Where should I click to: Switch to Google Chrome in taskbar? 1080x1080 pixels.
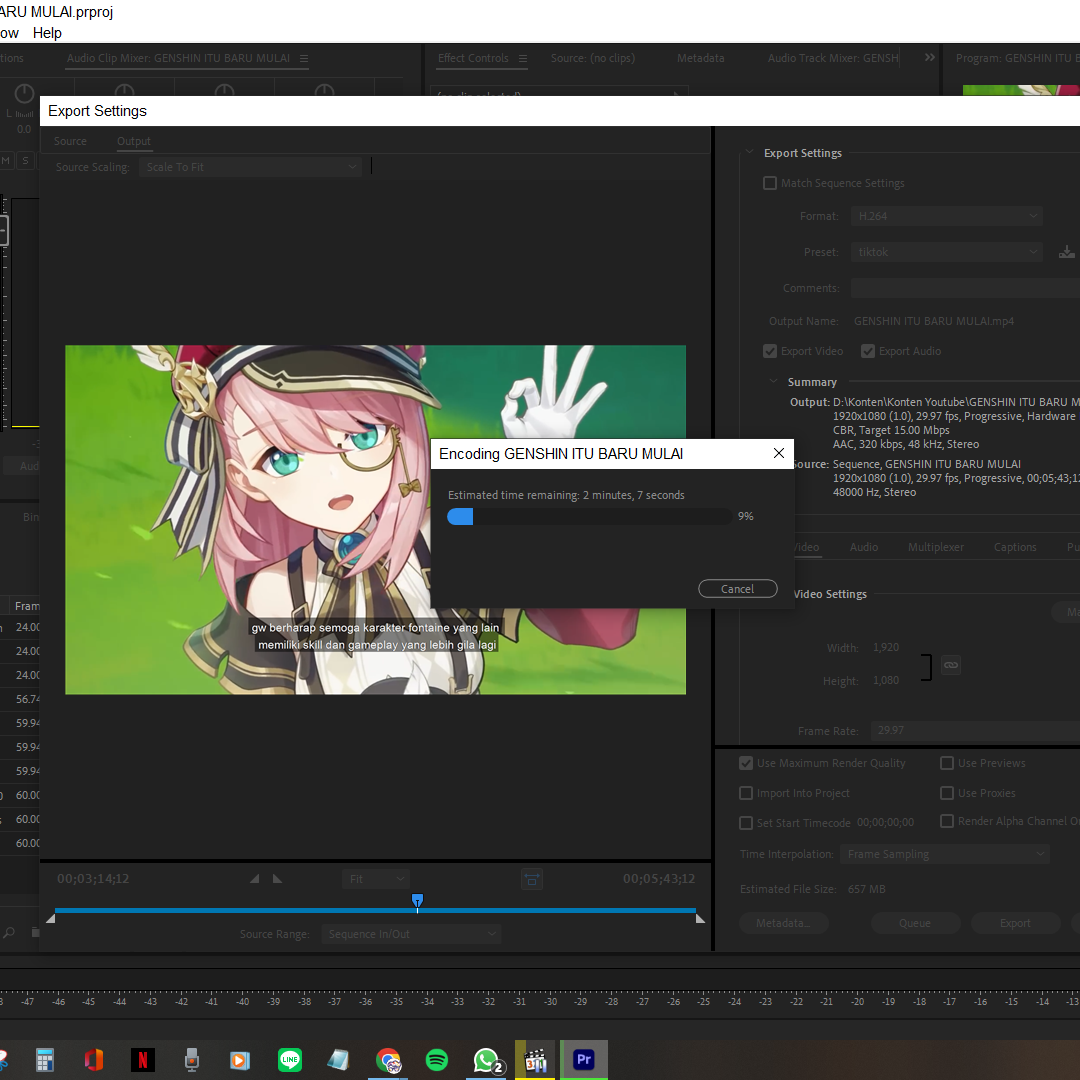(x=388, y=1060)
